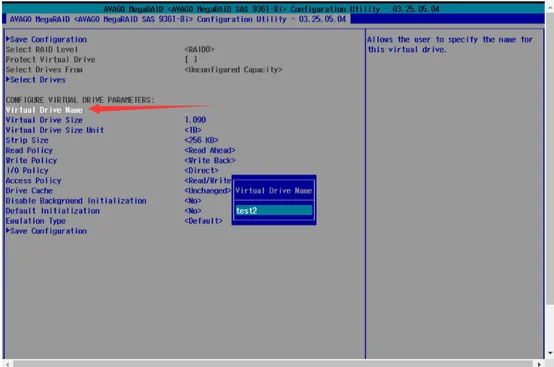Change the Strip Size 256 KB value
Image resolution: width=554 pixels, height=367 pixels.
tap(201, 140)
